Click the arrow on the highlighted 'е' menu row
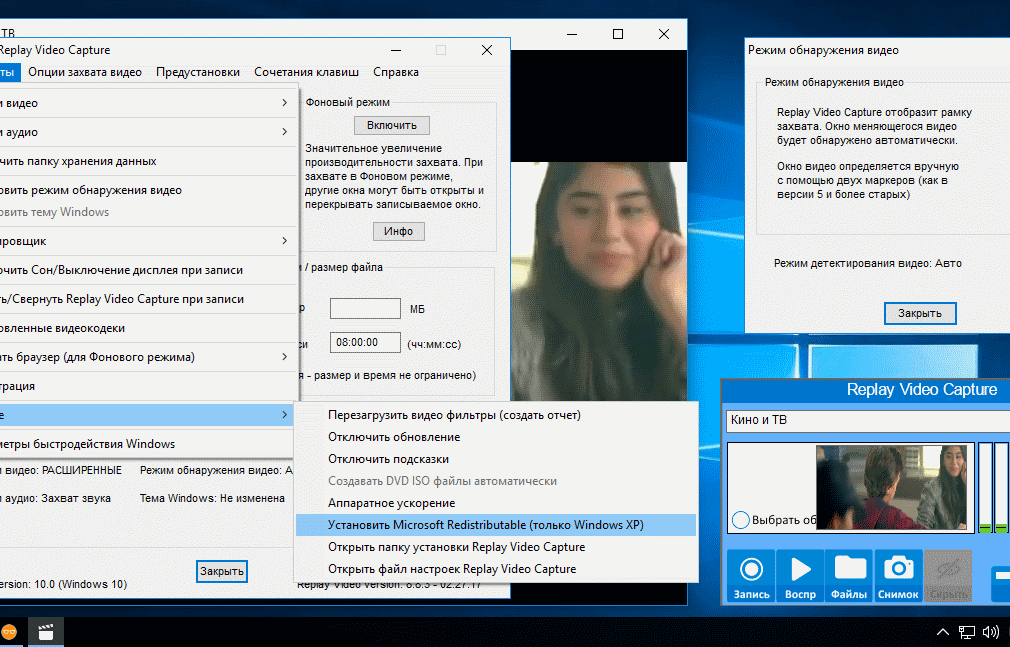 coord(284,415)
